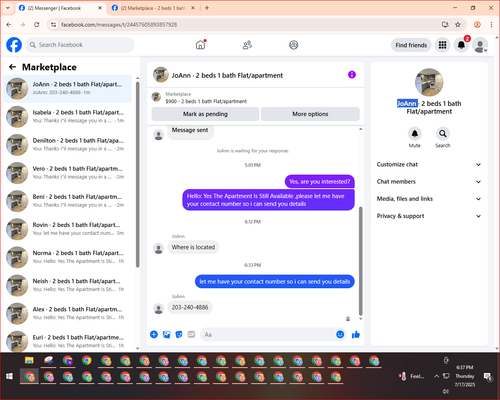This screenshot has width=500, height=400.
Task: Click the Chrome profile icon in toolbar
Action: click(x=477, y=24)
